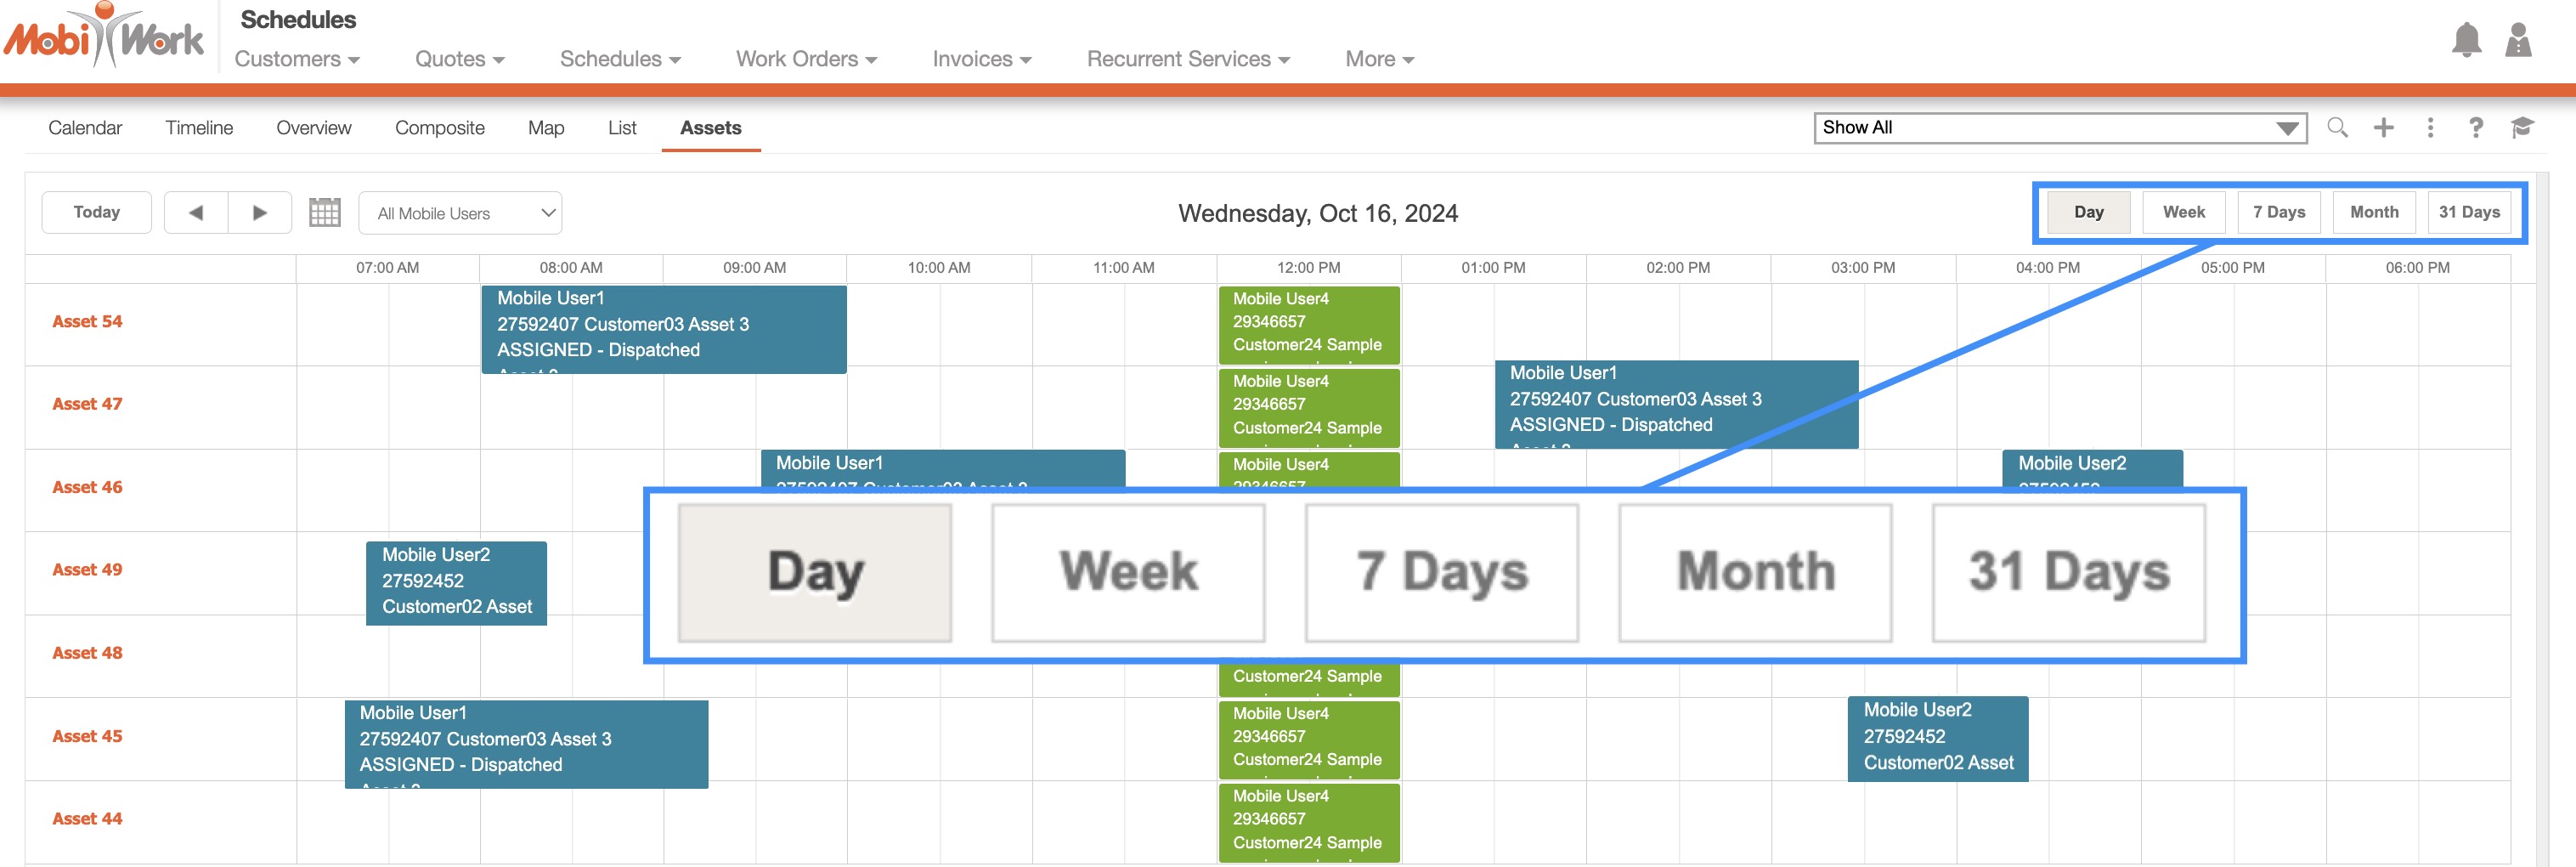This screenshot has height=867, width=2576.
Task: Click the magnifying glass search icon
Action: click(x=2337, y=128)
